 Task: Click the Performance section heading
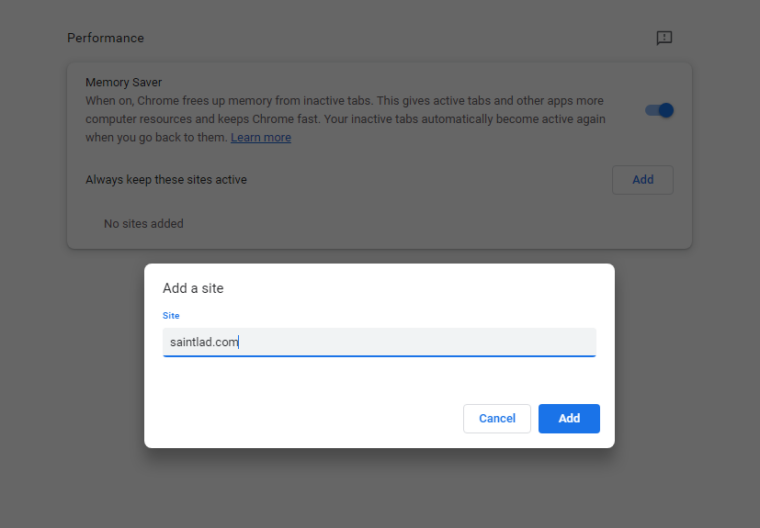pyautogui.click(x=105, y=38)
